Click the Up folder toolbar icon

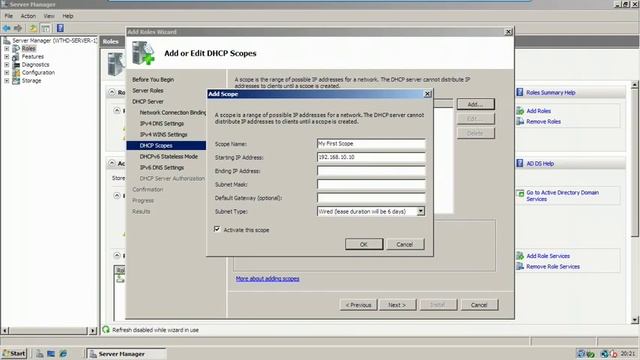pos(33,28)
